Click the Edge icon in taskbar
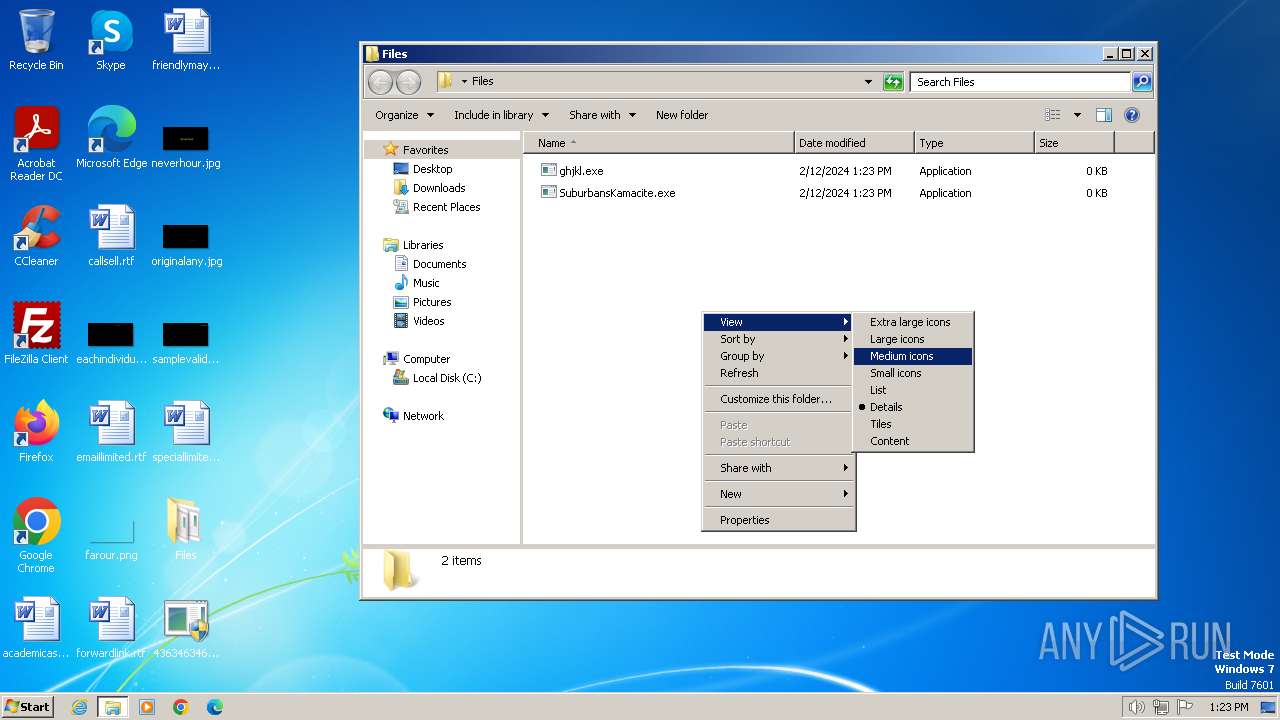The image size is (1280, 720). 214,707
